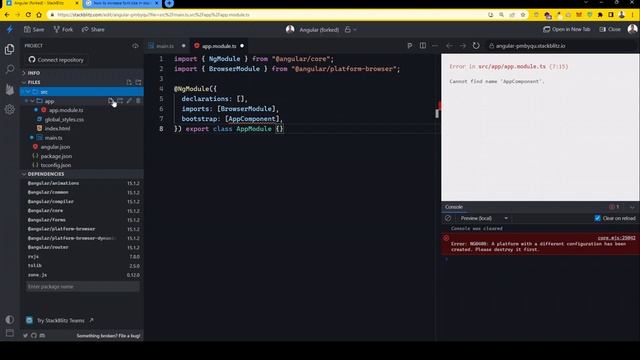Click the preview forward arrow
640x360 pixels.
tap(462, 46)
